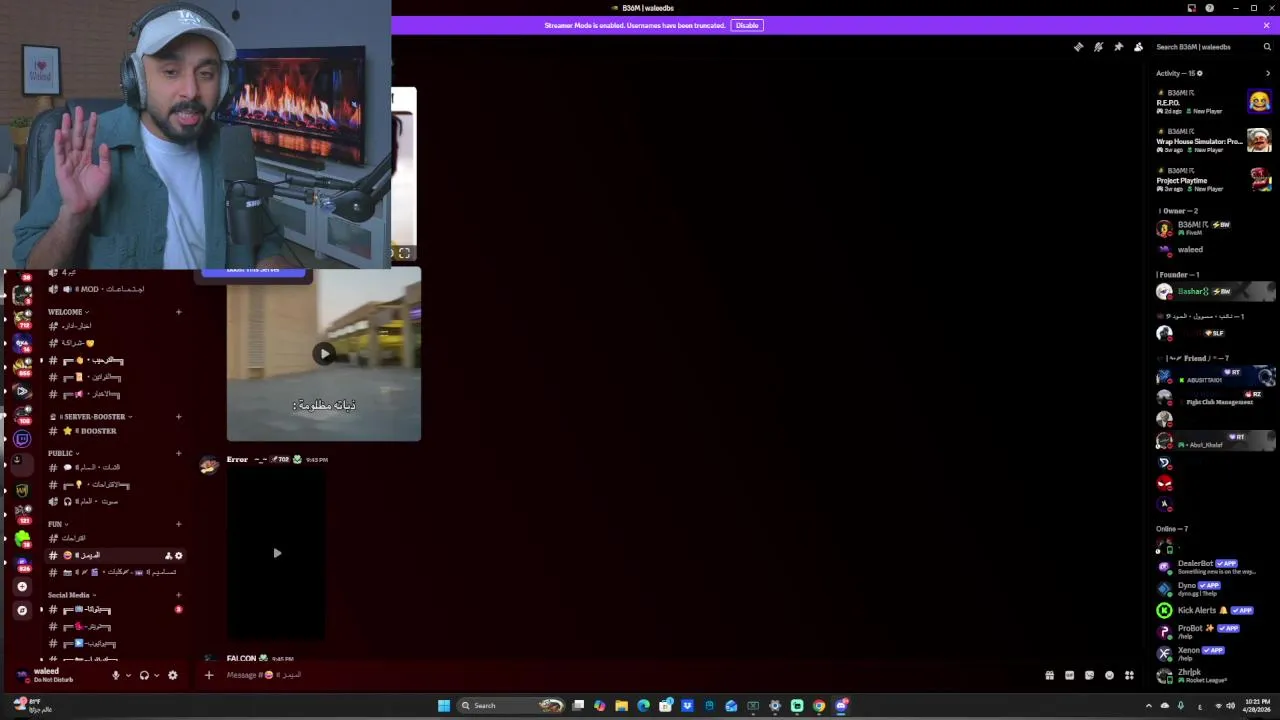
Task: Open Xenon bot in the member list
Action: [1214, 653]
